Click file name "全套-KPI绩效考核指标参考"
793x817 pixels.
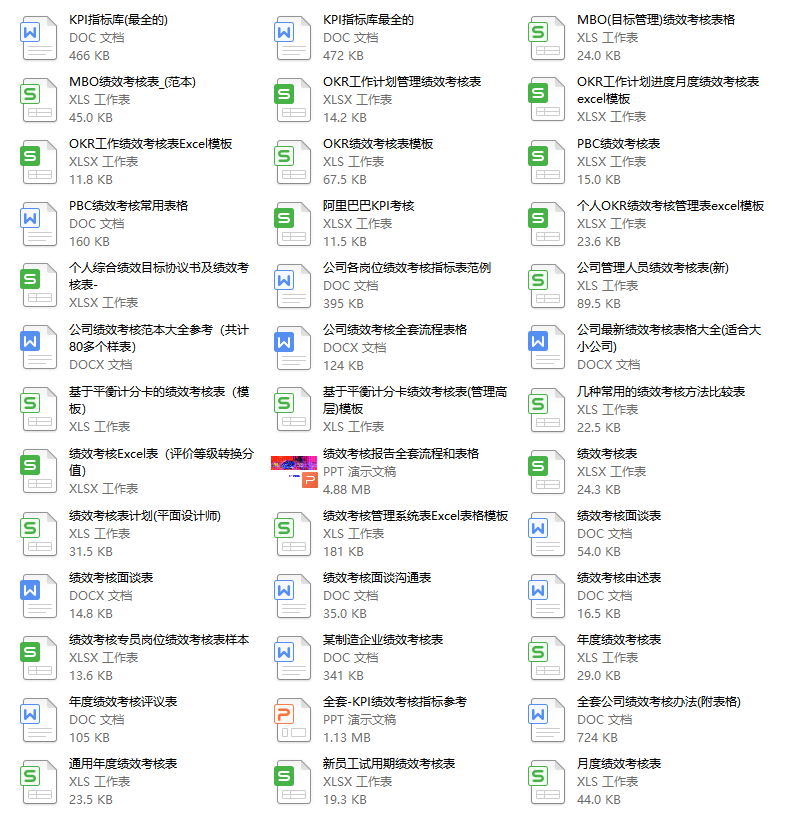(x=395, y=702)
